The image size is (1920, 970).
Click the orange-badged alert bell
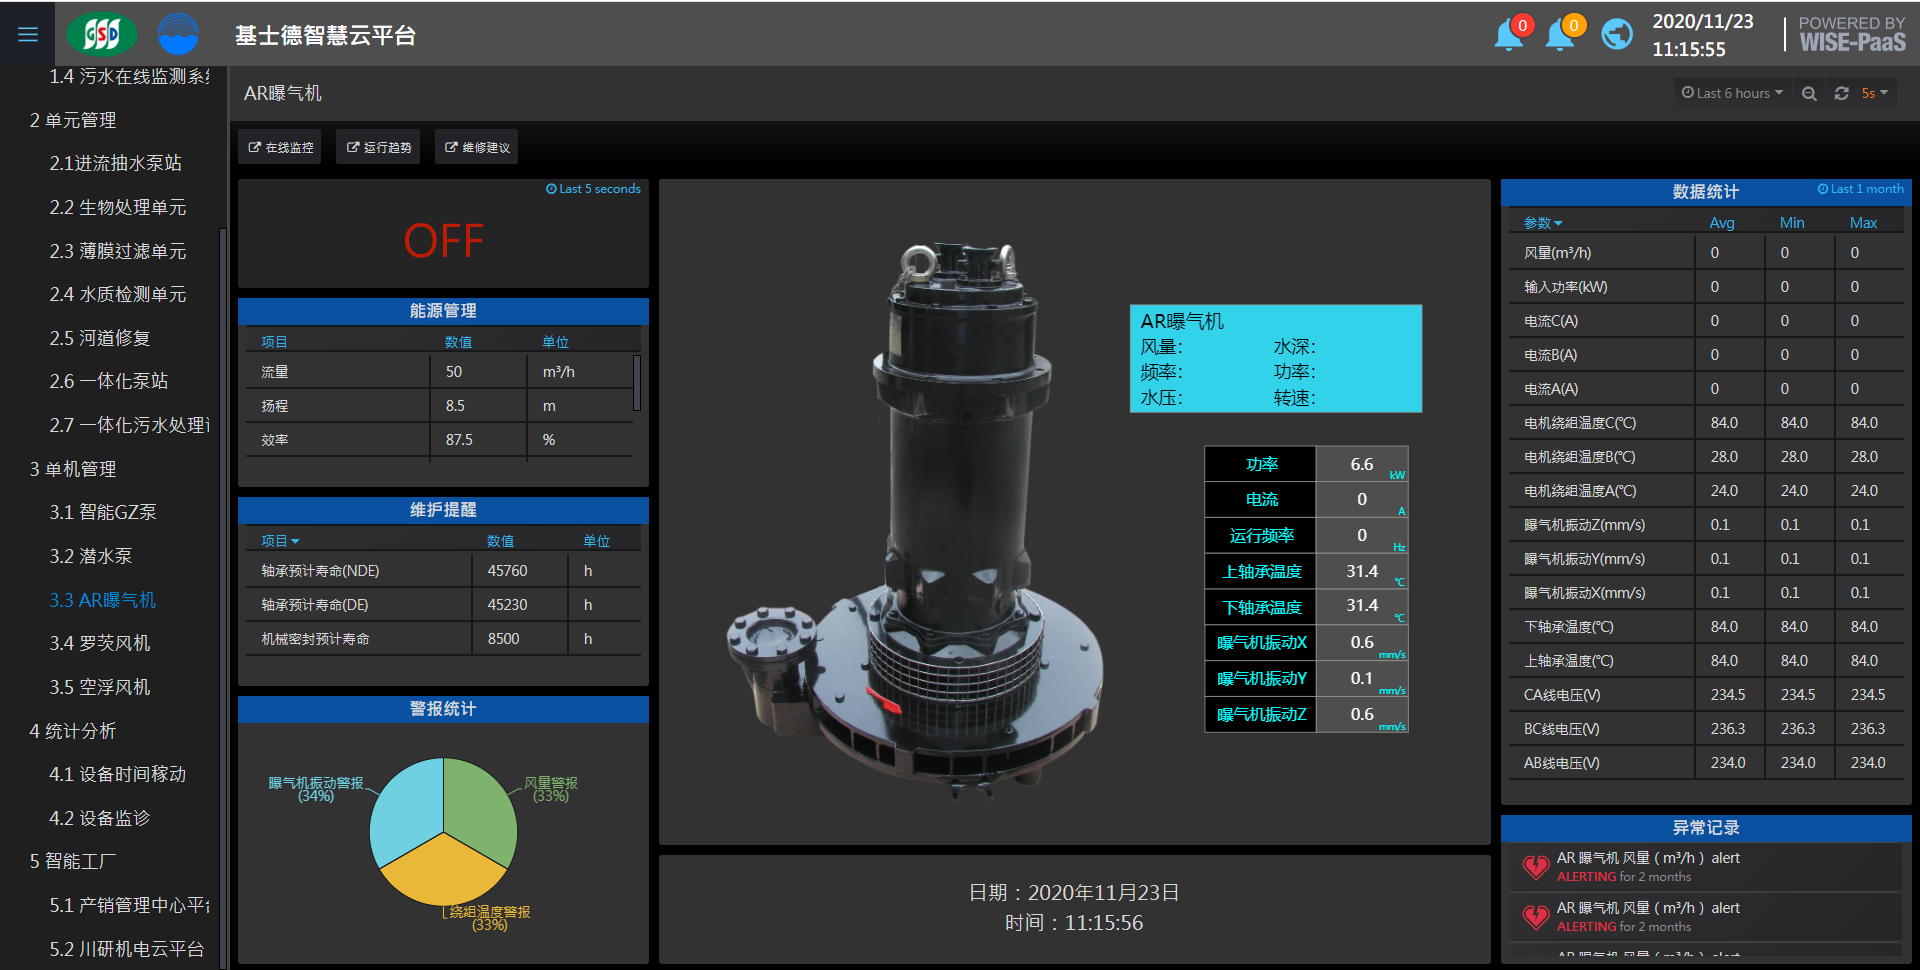pyautogui.click(x=1560, y=35)
